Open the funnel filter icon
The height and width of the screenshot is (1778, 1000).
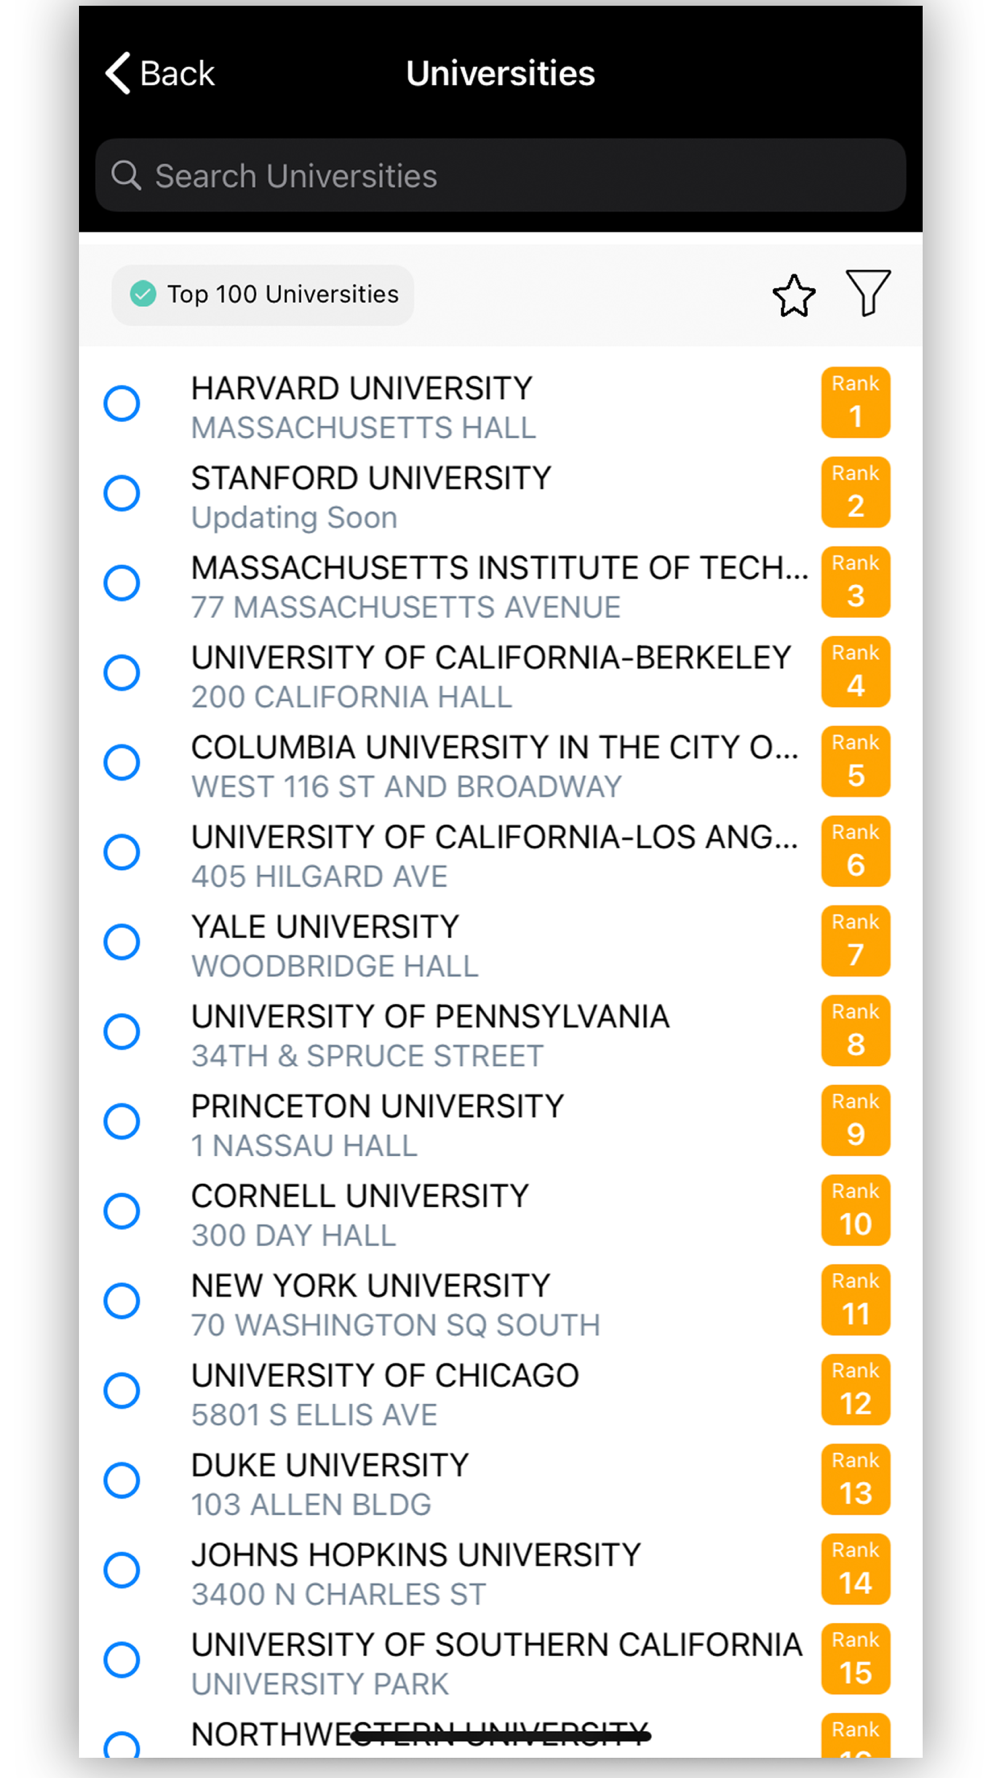pyautogui.click(x=868, y=293)
